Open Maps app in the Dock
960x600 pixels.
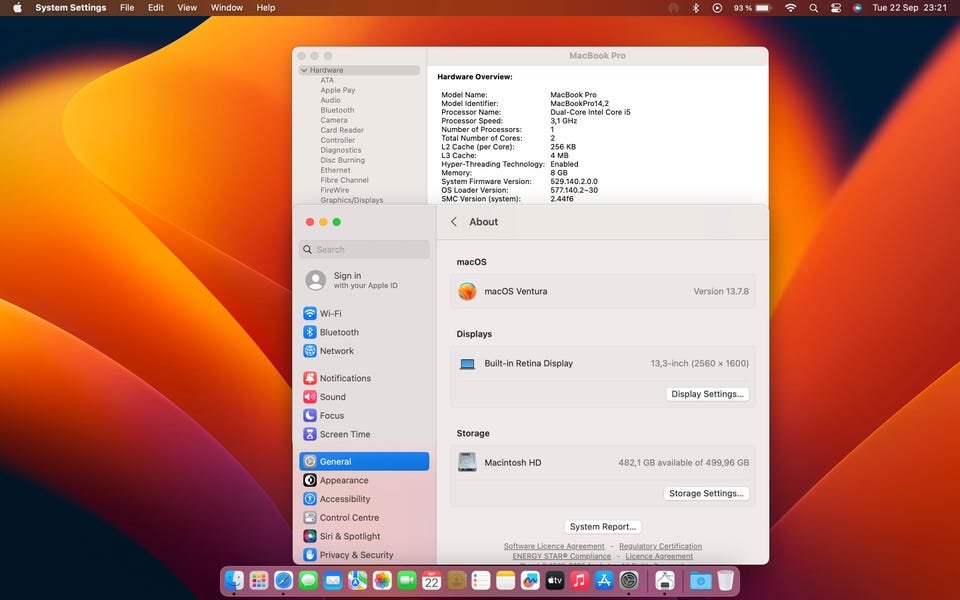point(358,580)
